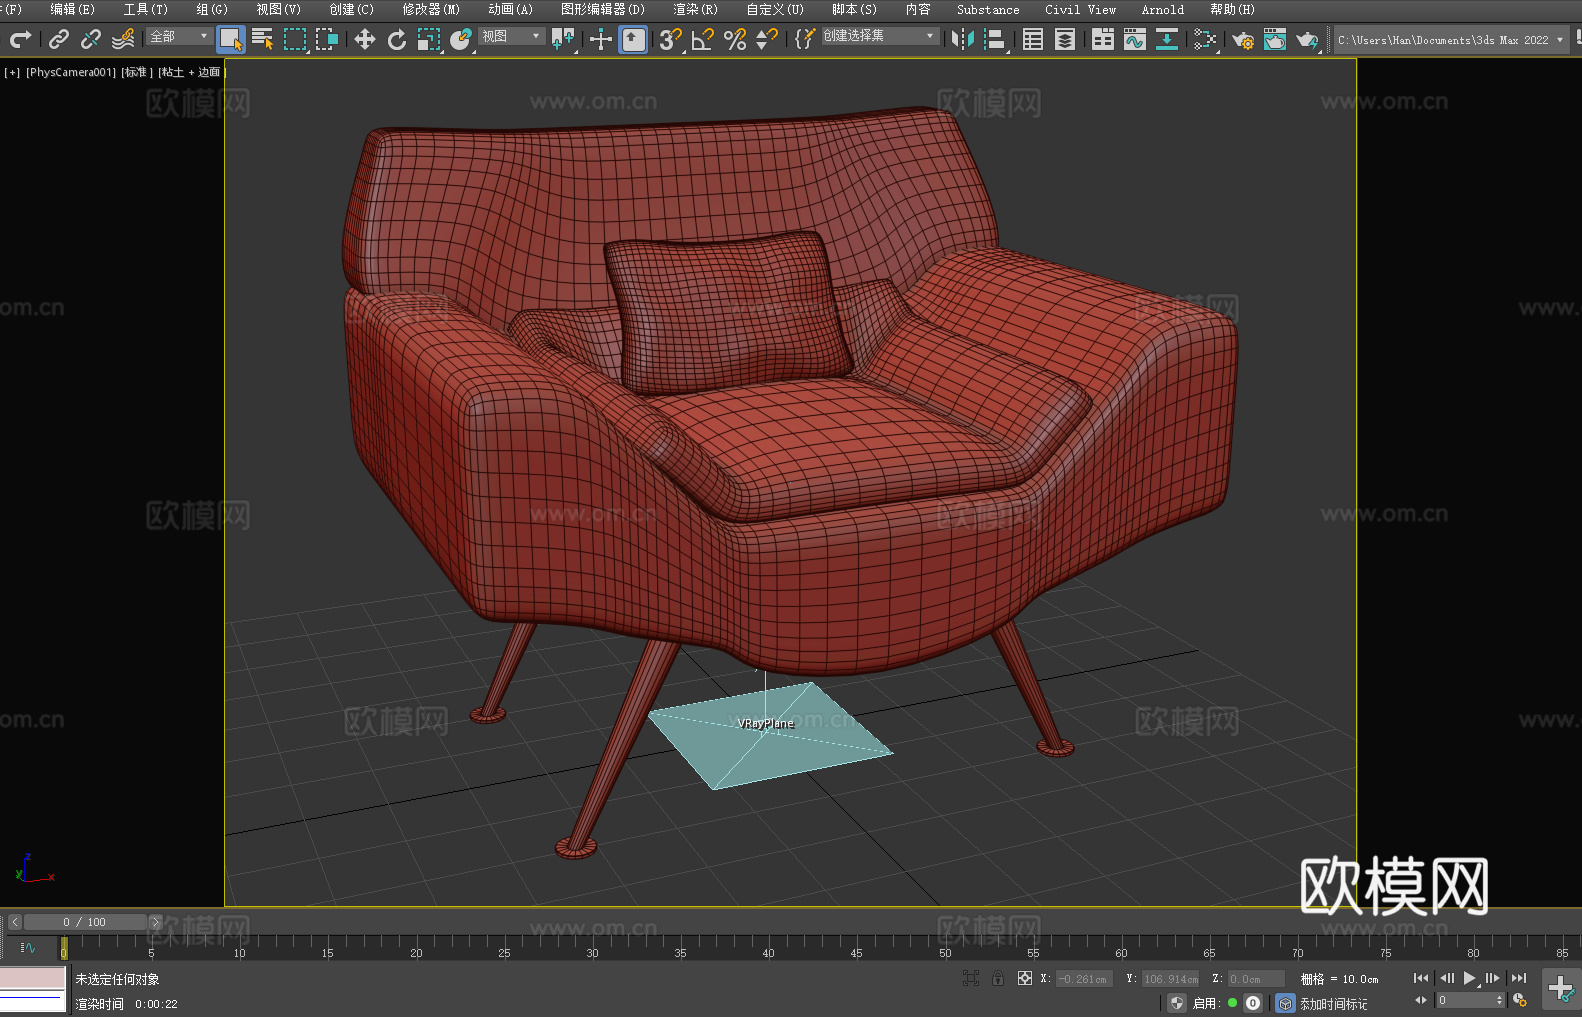
Task: Select the Scale tool
Action: coord(429,40)
